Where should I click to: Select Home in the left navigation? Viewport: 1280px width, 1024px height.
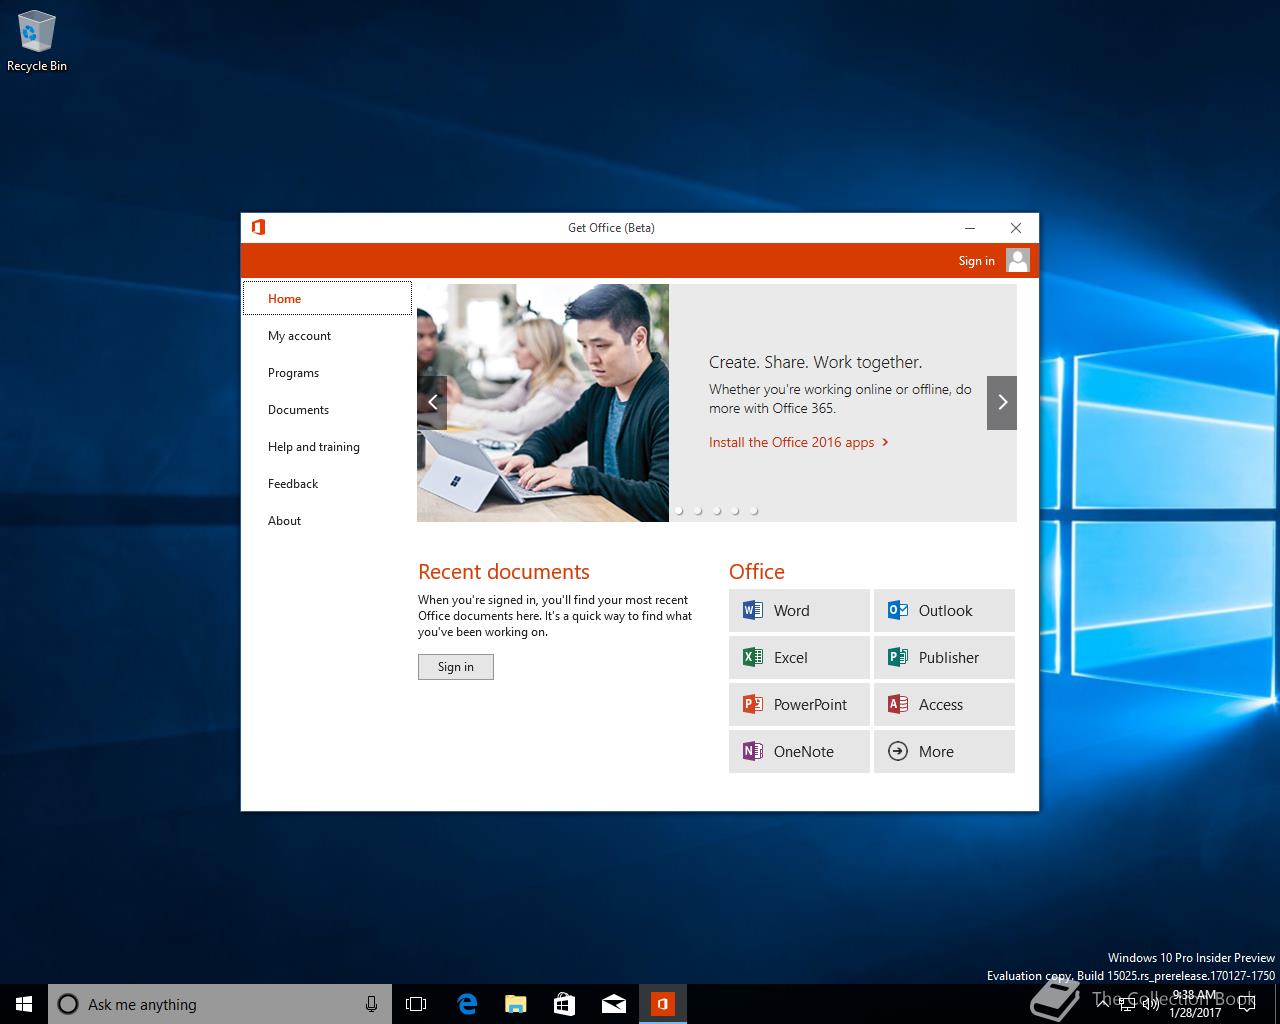(x=327, y=298)
